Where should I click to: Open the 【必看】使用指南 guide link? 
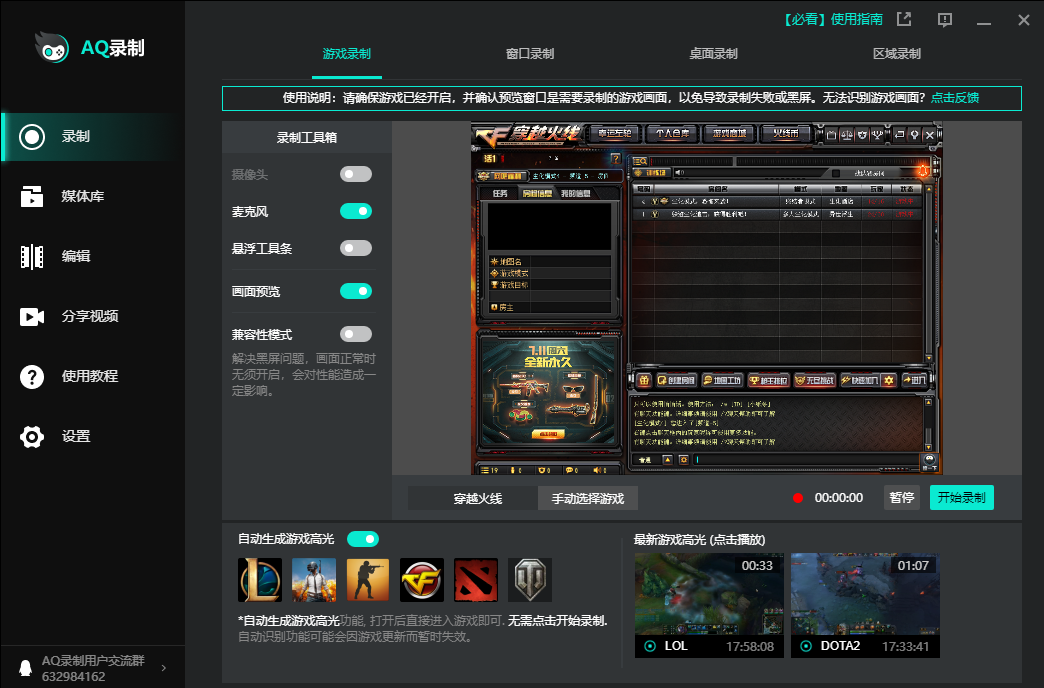click(x=832, y=19)
